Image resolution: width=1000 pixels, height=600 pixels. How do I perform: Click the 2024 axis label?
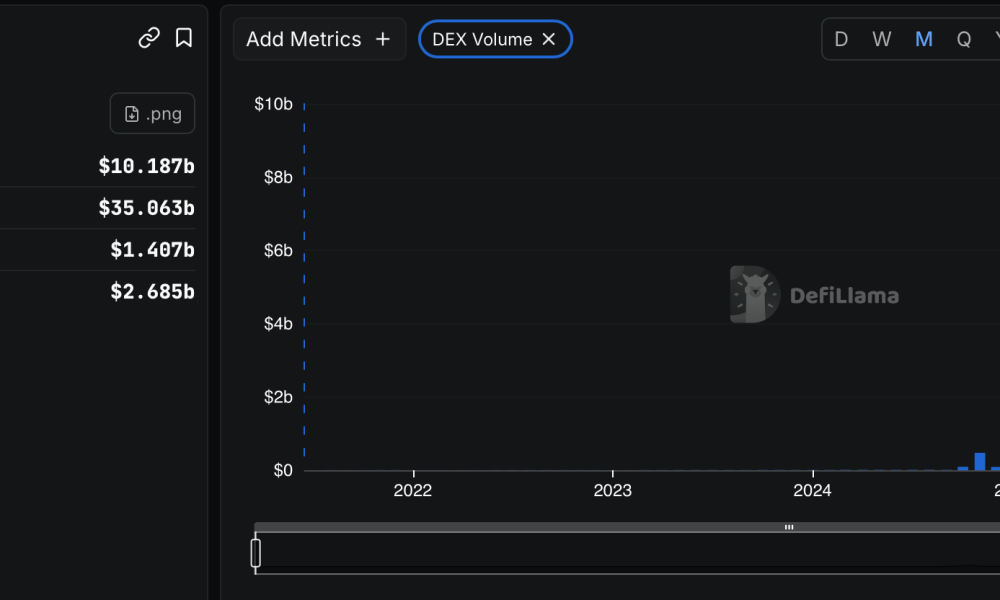coord(812,490)
